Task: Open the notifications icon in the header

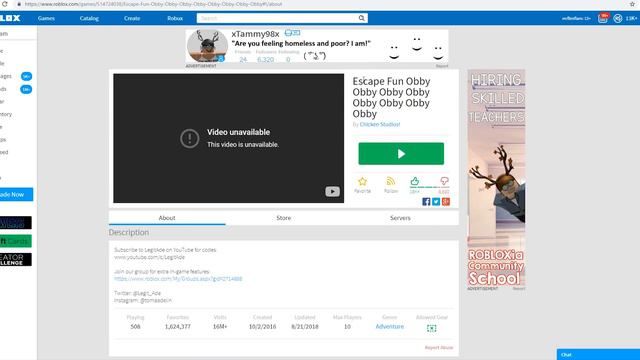Action: point(603,18)
